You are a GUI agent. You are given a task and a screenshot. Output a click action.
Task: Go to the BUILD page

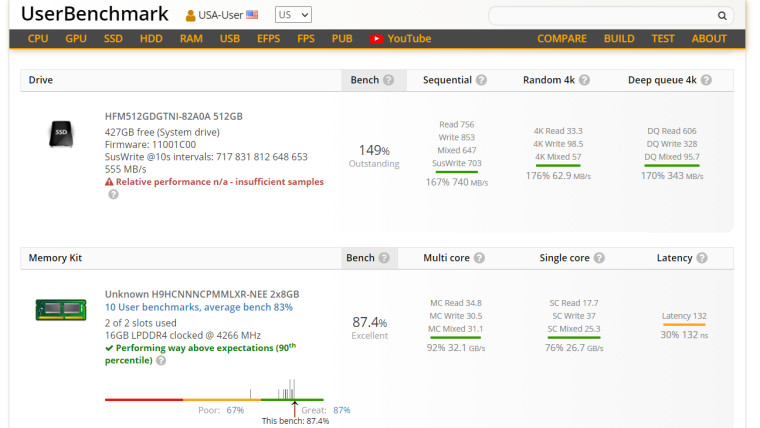(619, 39)
